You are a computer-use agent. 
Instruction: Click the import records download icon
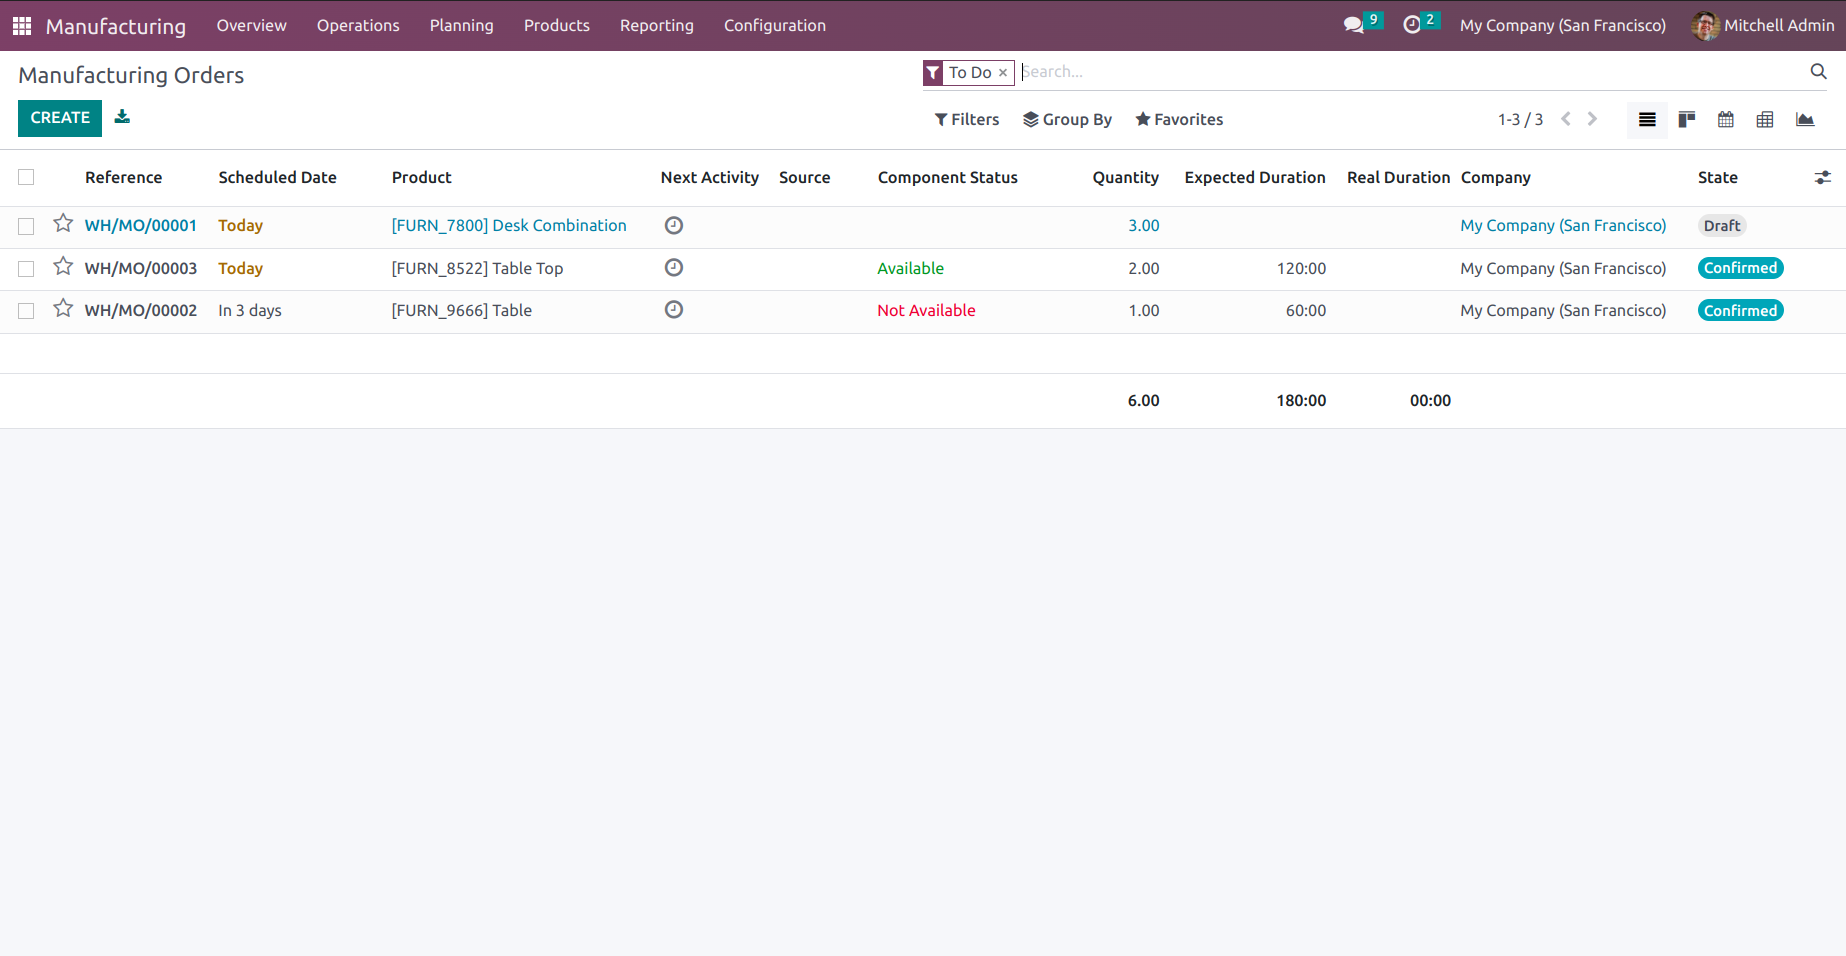(122, 117)
